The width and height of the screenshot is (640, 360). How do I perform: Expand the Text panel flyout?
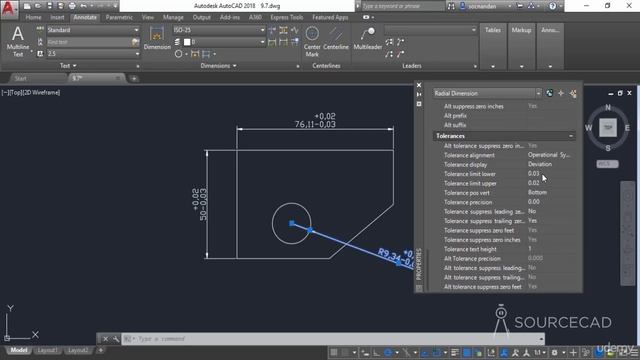(68, 66)
